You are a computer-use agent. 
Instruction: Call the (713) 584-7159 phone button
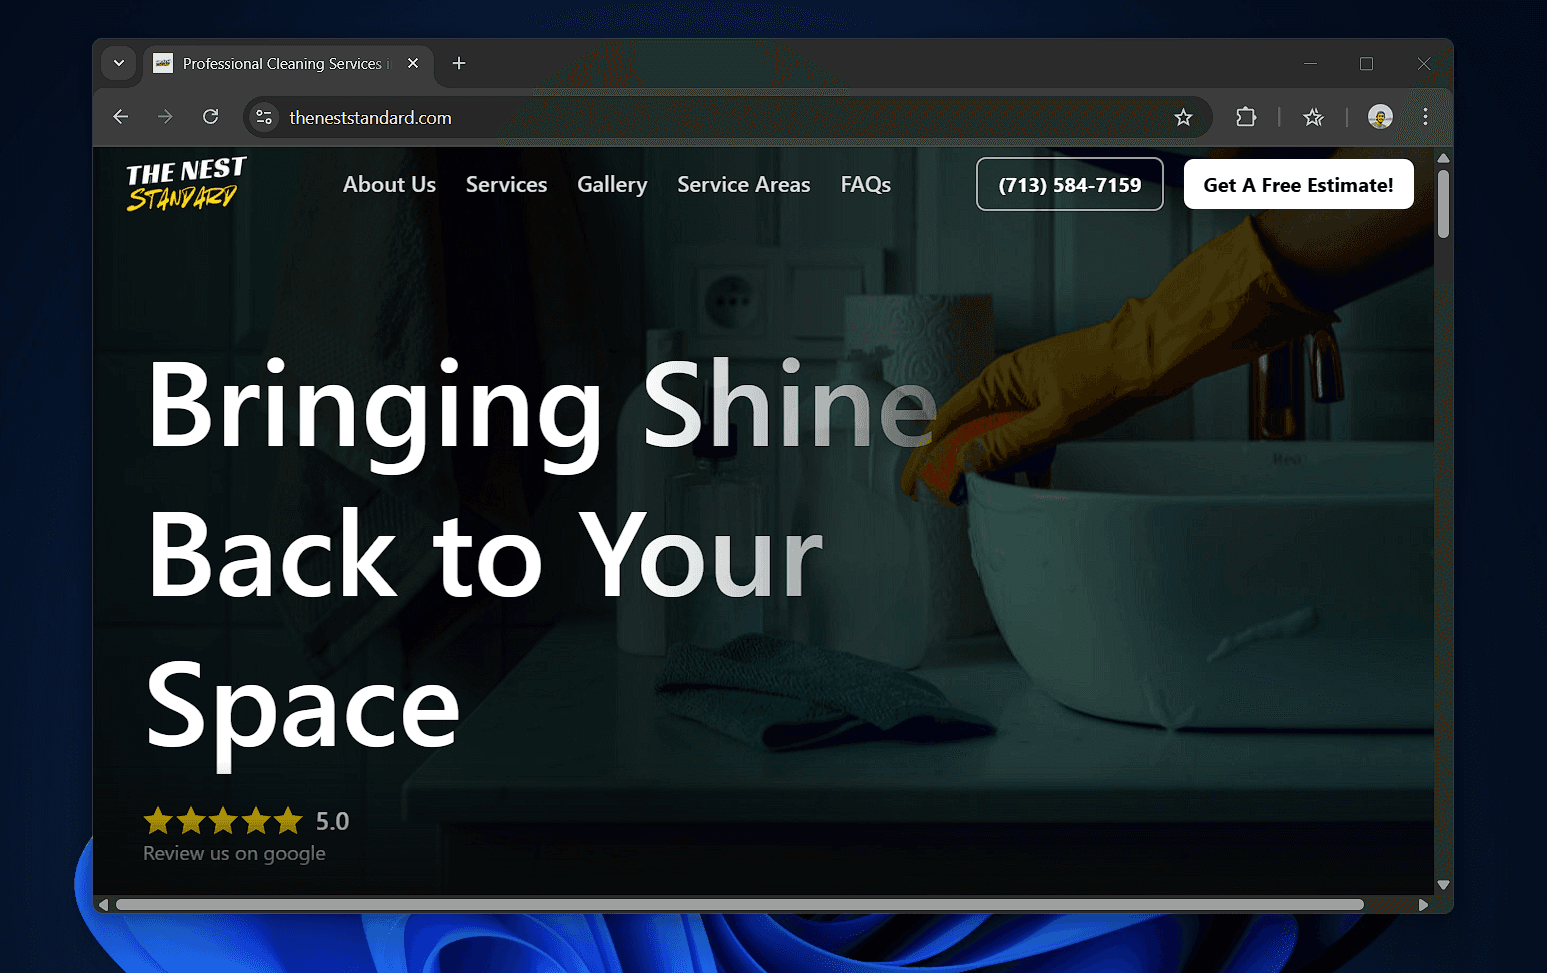(1069, 185)
